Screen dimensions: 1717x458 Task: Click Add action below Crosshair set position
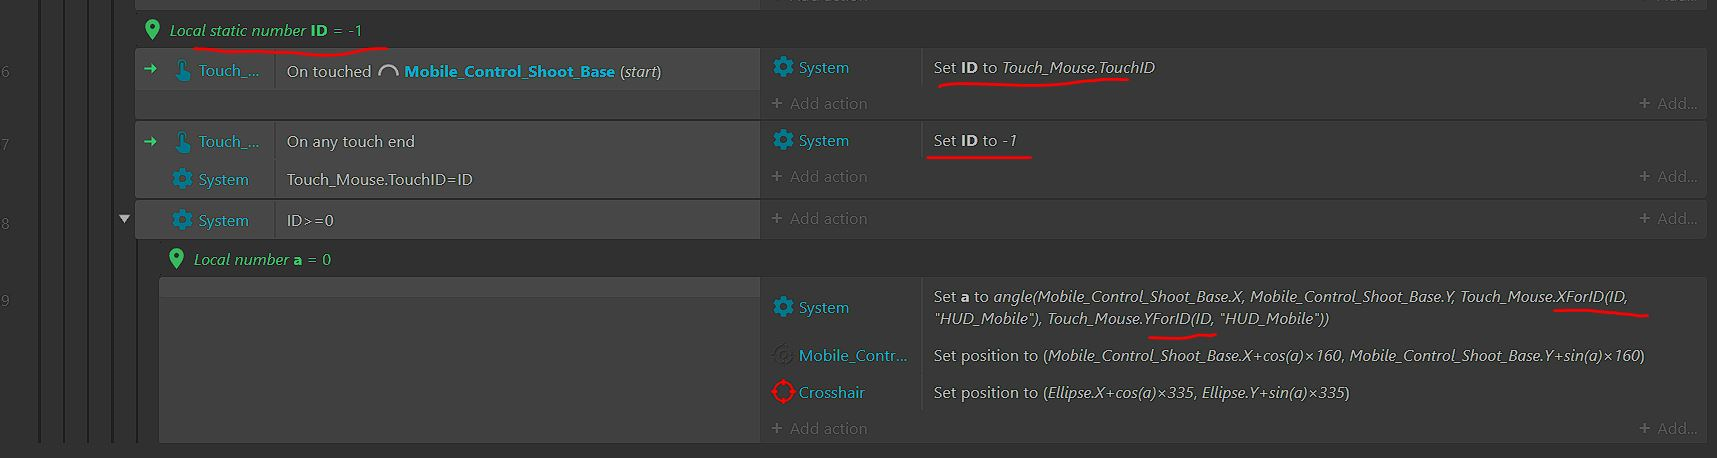pyautogui.click(x=819, y=429)
